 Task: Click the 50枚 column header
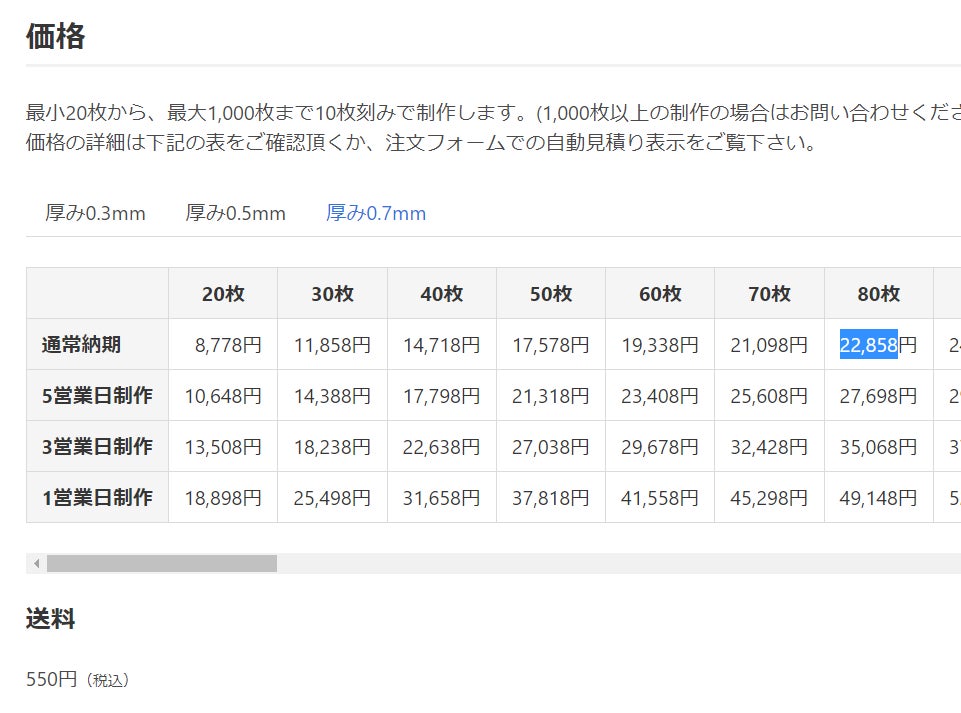tap(550, 294)
